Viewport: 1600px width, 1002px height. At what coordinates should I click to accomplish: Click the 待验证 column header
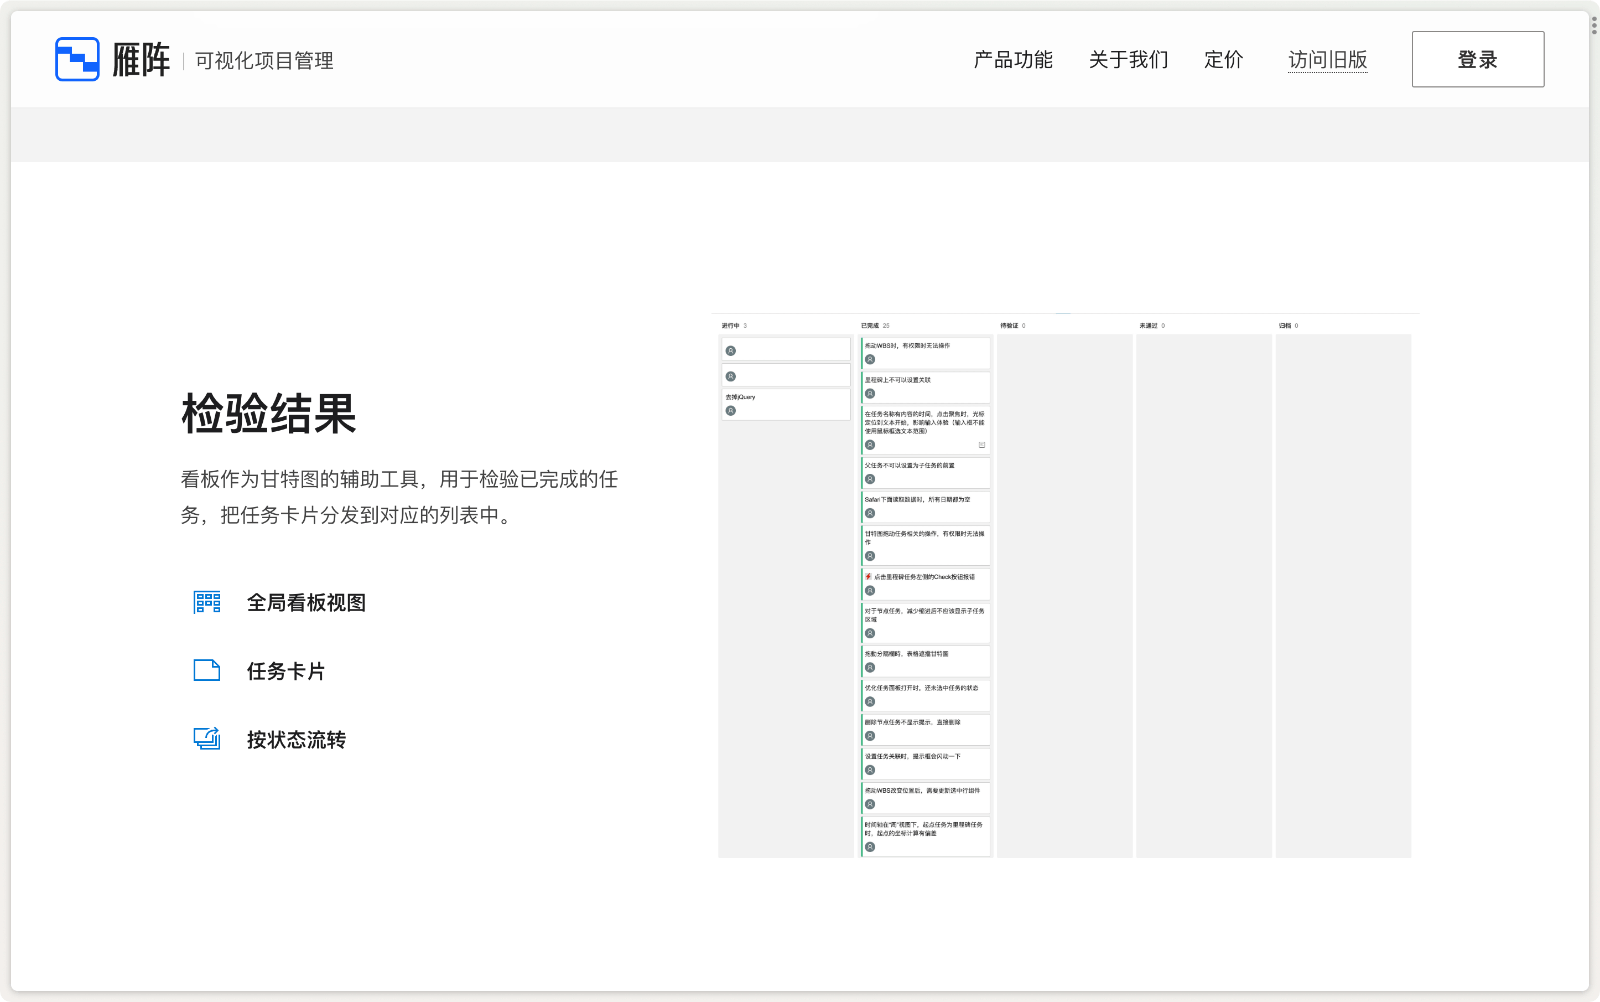[1008, 325]
